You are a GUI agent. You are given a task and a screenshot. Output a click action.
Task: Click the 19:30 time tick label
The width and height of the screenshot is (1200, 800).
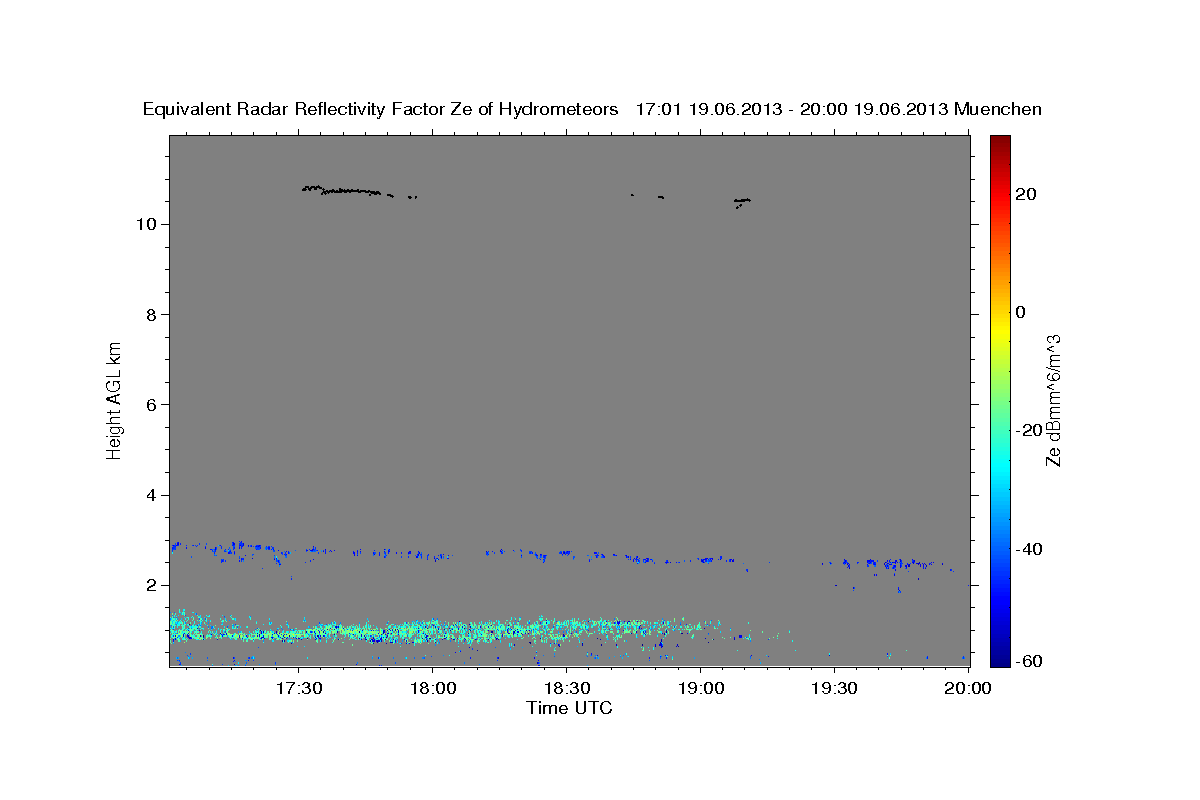tap(834, 689)
